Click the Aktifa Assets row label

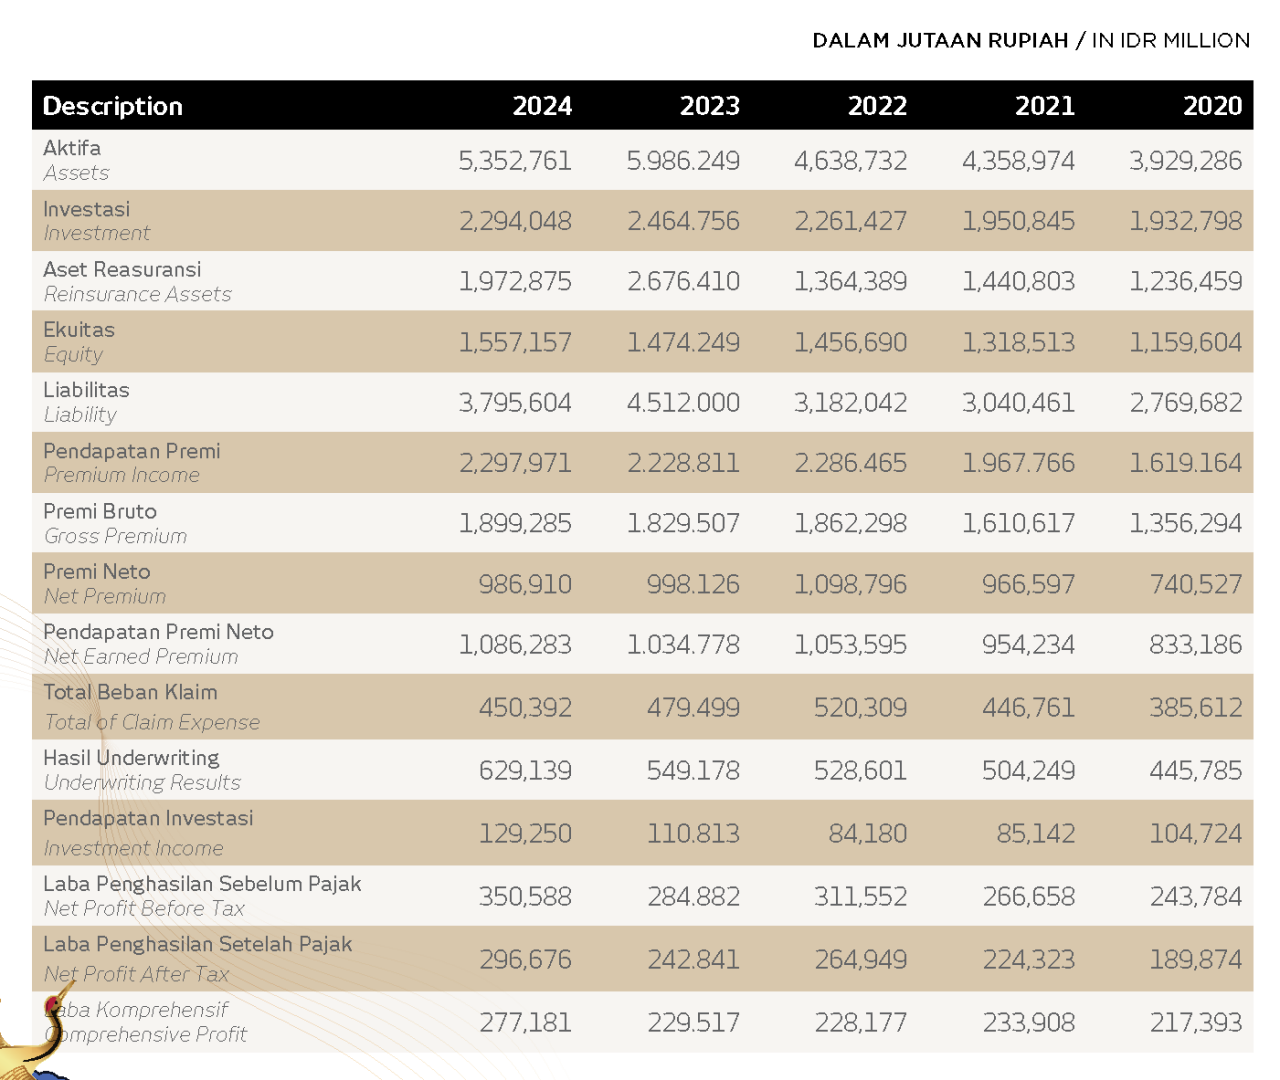click(76, 160)
